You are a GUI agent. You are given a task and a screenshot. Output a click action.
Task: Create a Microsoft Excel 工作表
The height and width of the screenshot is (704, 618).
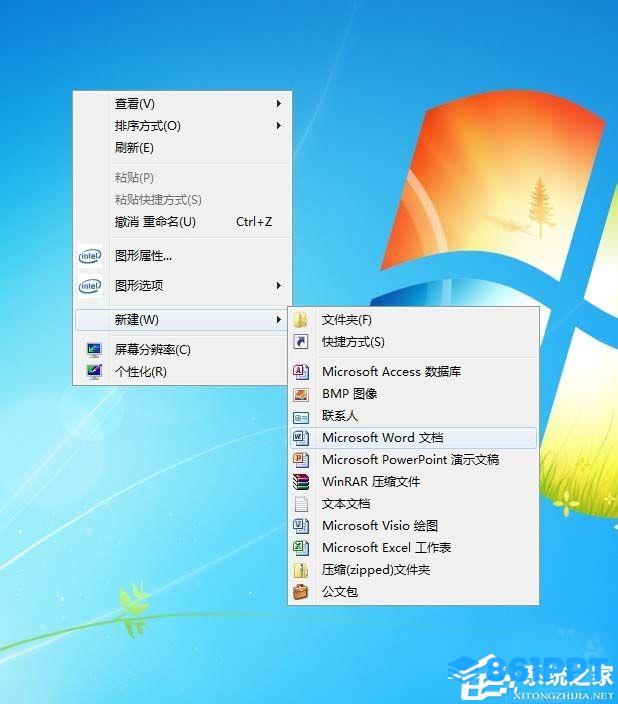(x=413, y=547)
